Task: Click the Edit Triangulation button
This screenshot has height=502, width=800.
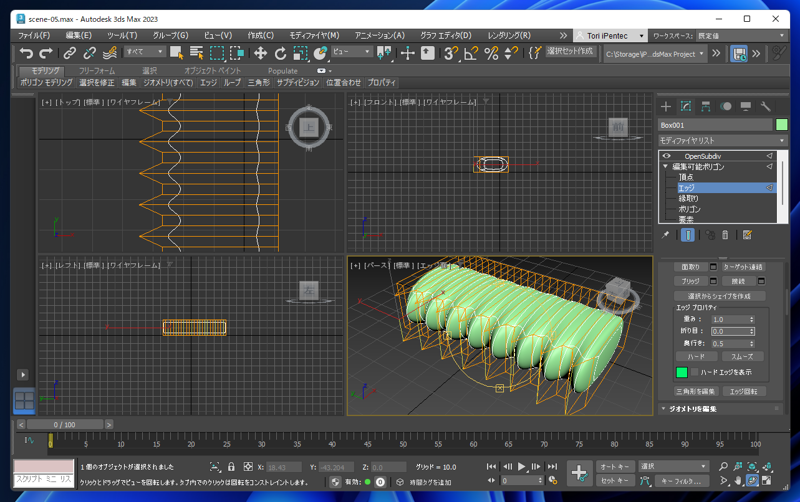Action: (696, 391)
